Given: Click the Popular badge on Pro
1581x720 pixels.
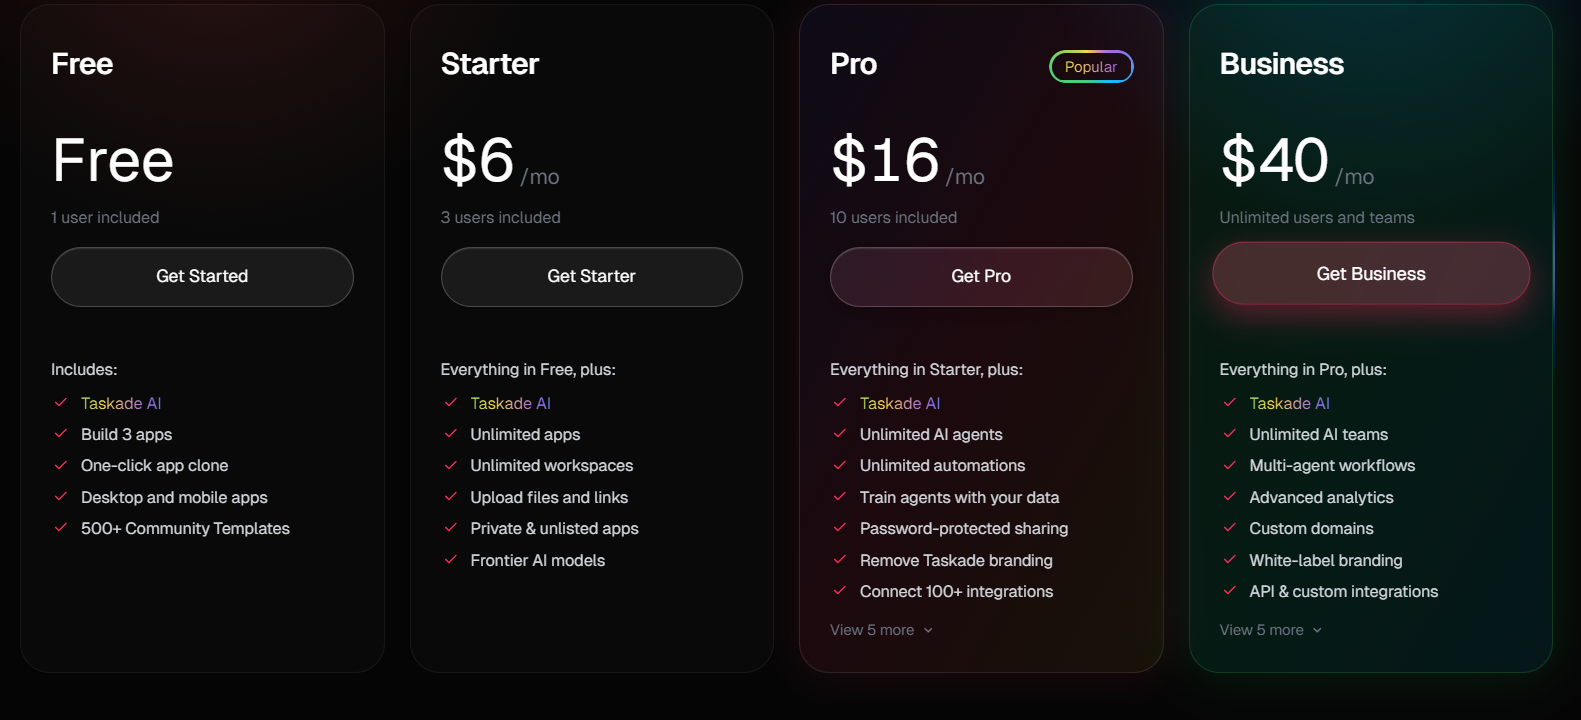Looking at the screenshot, I should tap(1090, 67).
